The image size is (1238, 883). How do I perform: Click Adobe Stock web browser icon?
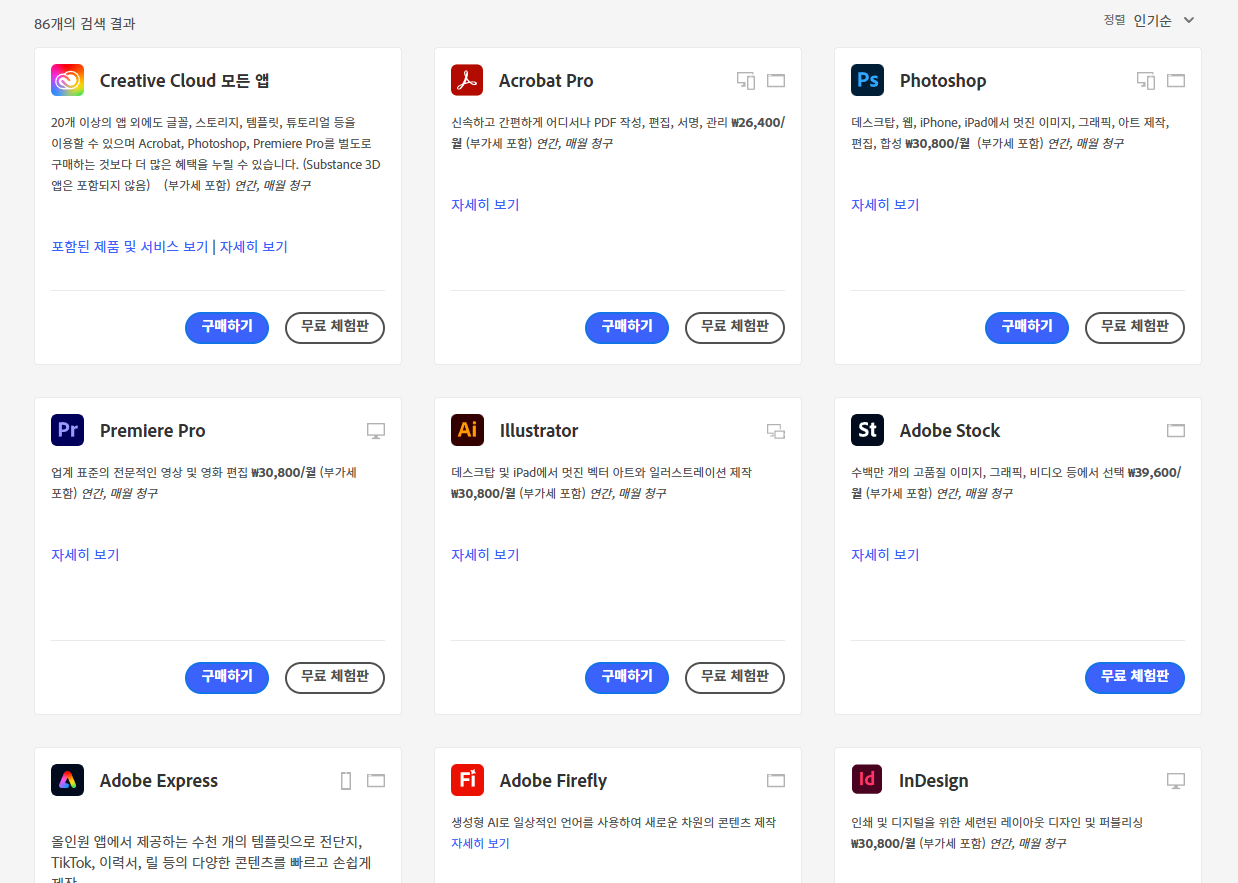[x=1176, y=431]
